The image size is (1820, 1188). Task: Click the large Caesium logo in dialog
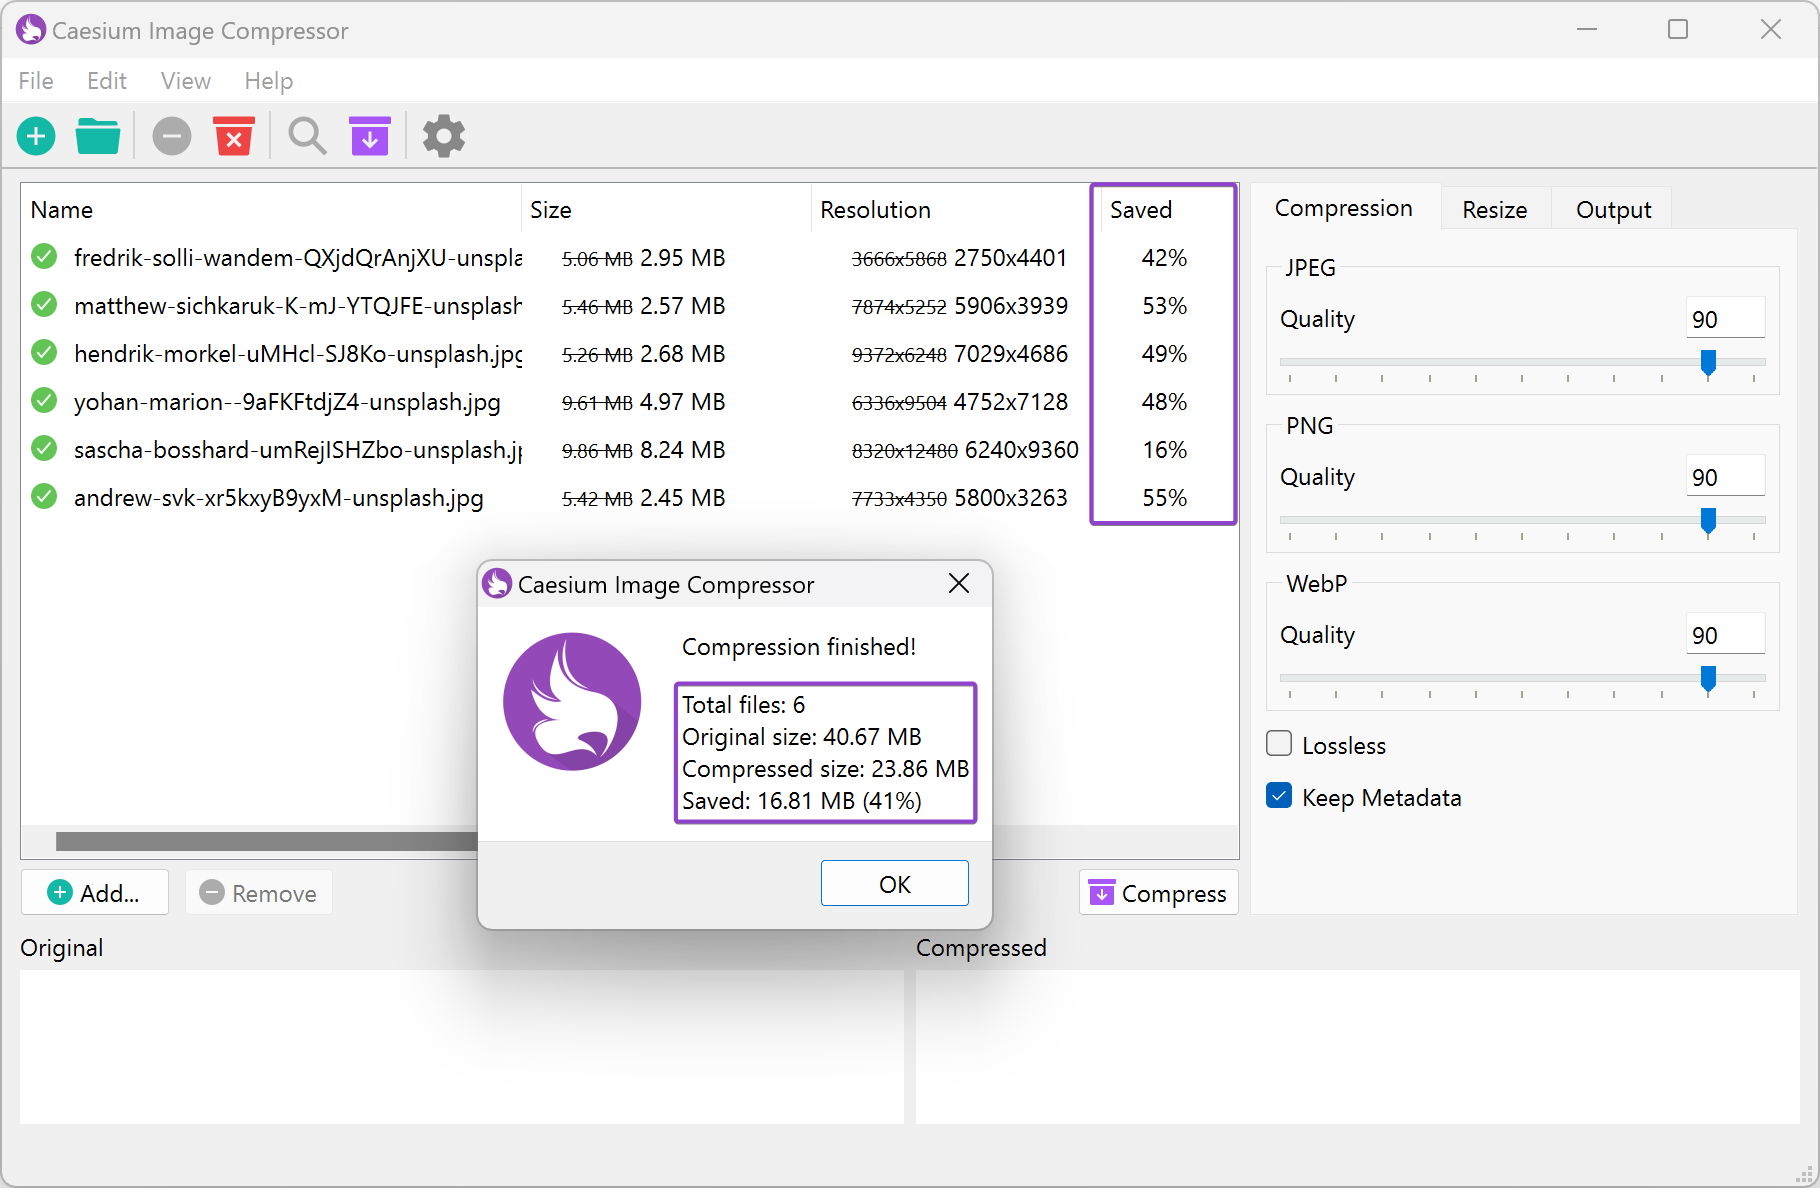click(x=572, y=701)
